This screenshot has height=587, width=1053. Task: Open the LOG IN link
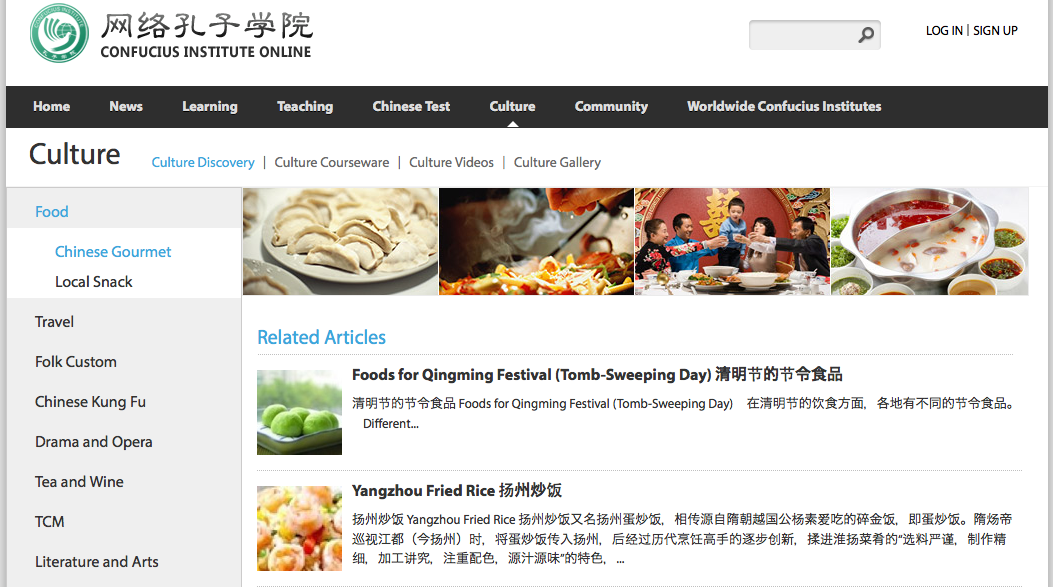(x=944, y=31)
